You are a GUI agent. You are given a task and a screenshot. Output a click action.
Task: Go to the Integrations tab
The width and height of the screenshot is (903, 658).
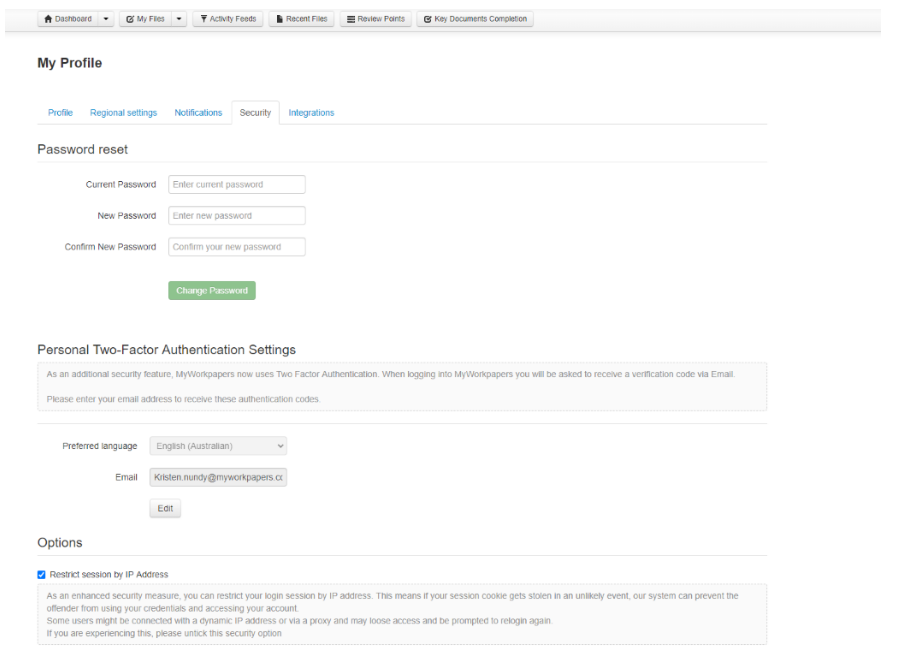pyautogui.click(x=311, y=113)
